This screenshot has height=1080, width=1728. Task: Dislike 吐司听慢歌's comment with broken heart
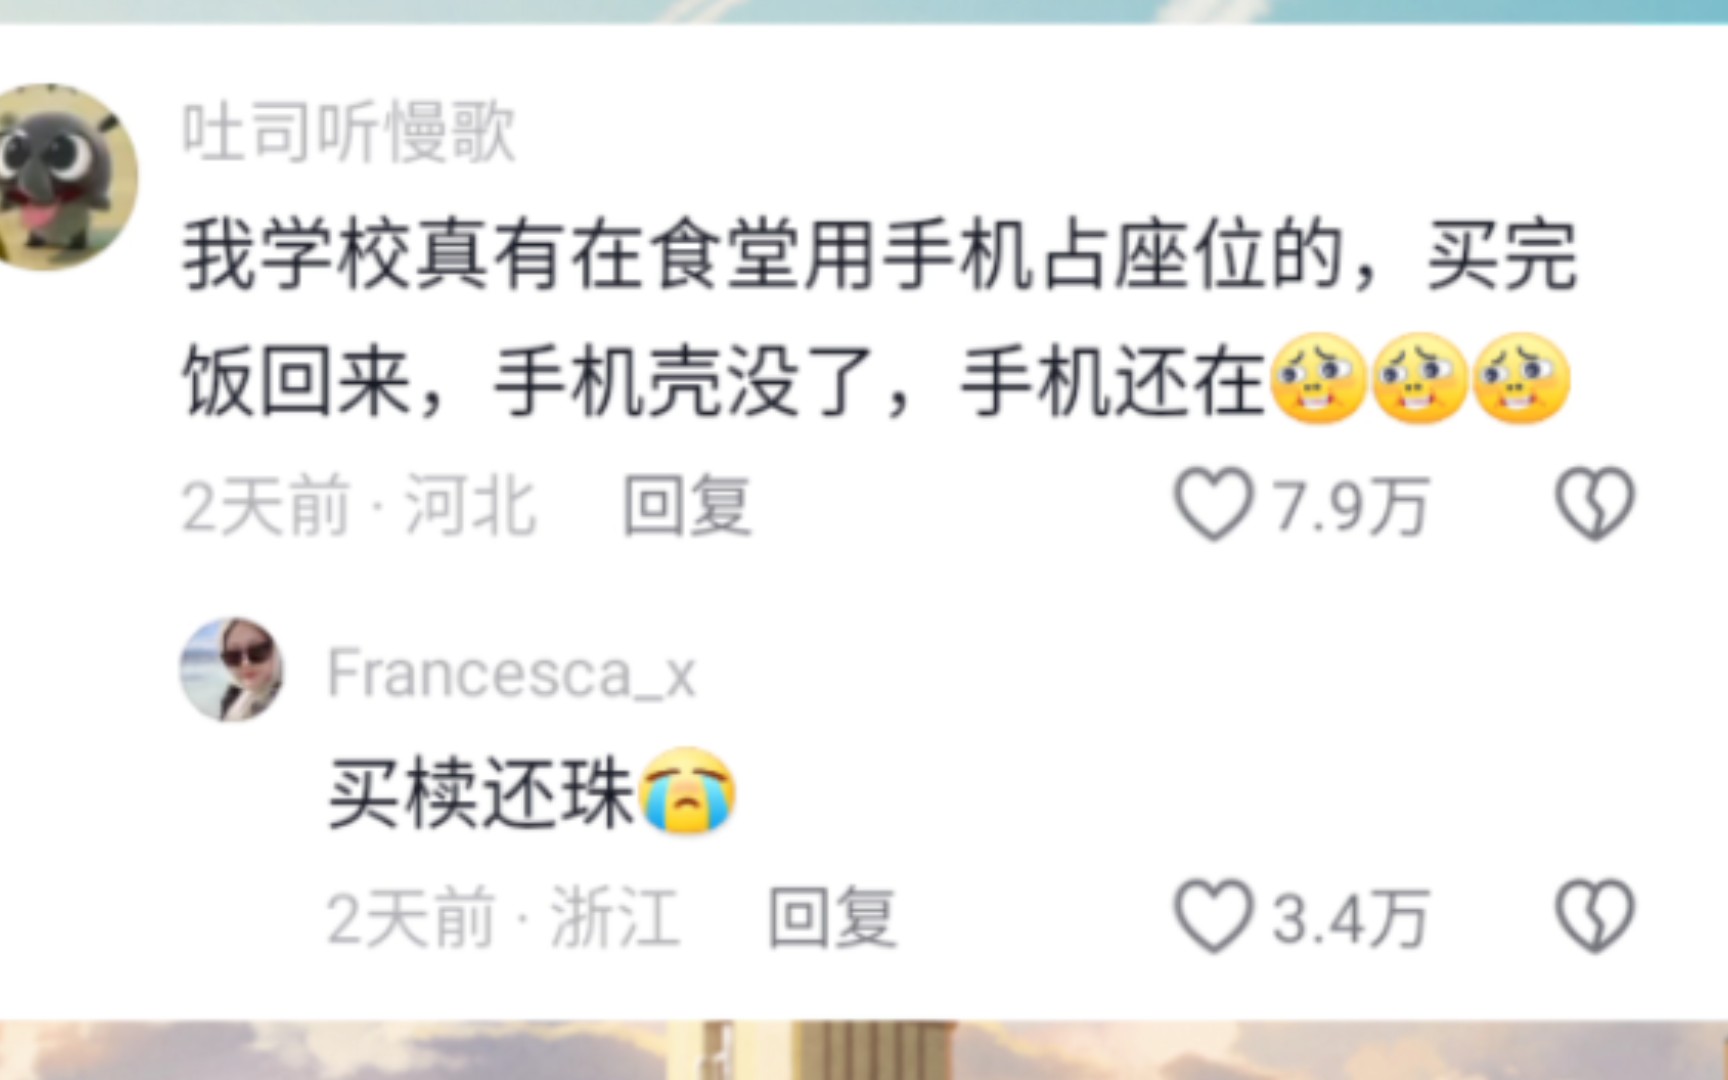point(1594,504)
